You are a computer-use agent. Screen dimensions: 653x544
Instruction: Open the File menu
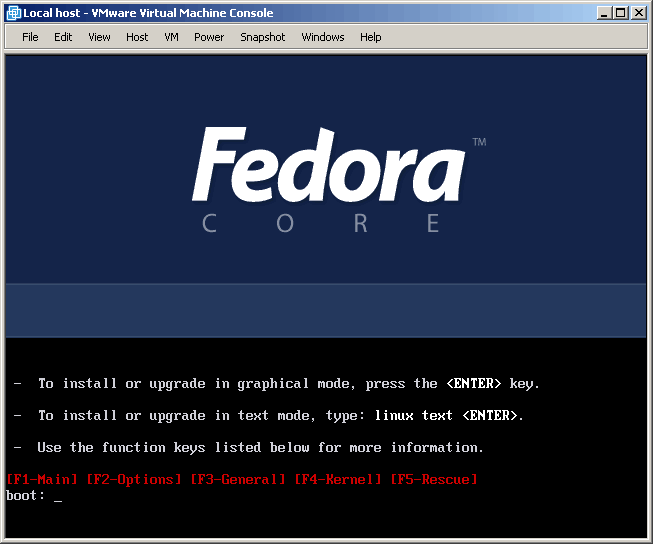tap(30, 37)
